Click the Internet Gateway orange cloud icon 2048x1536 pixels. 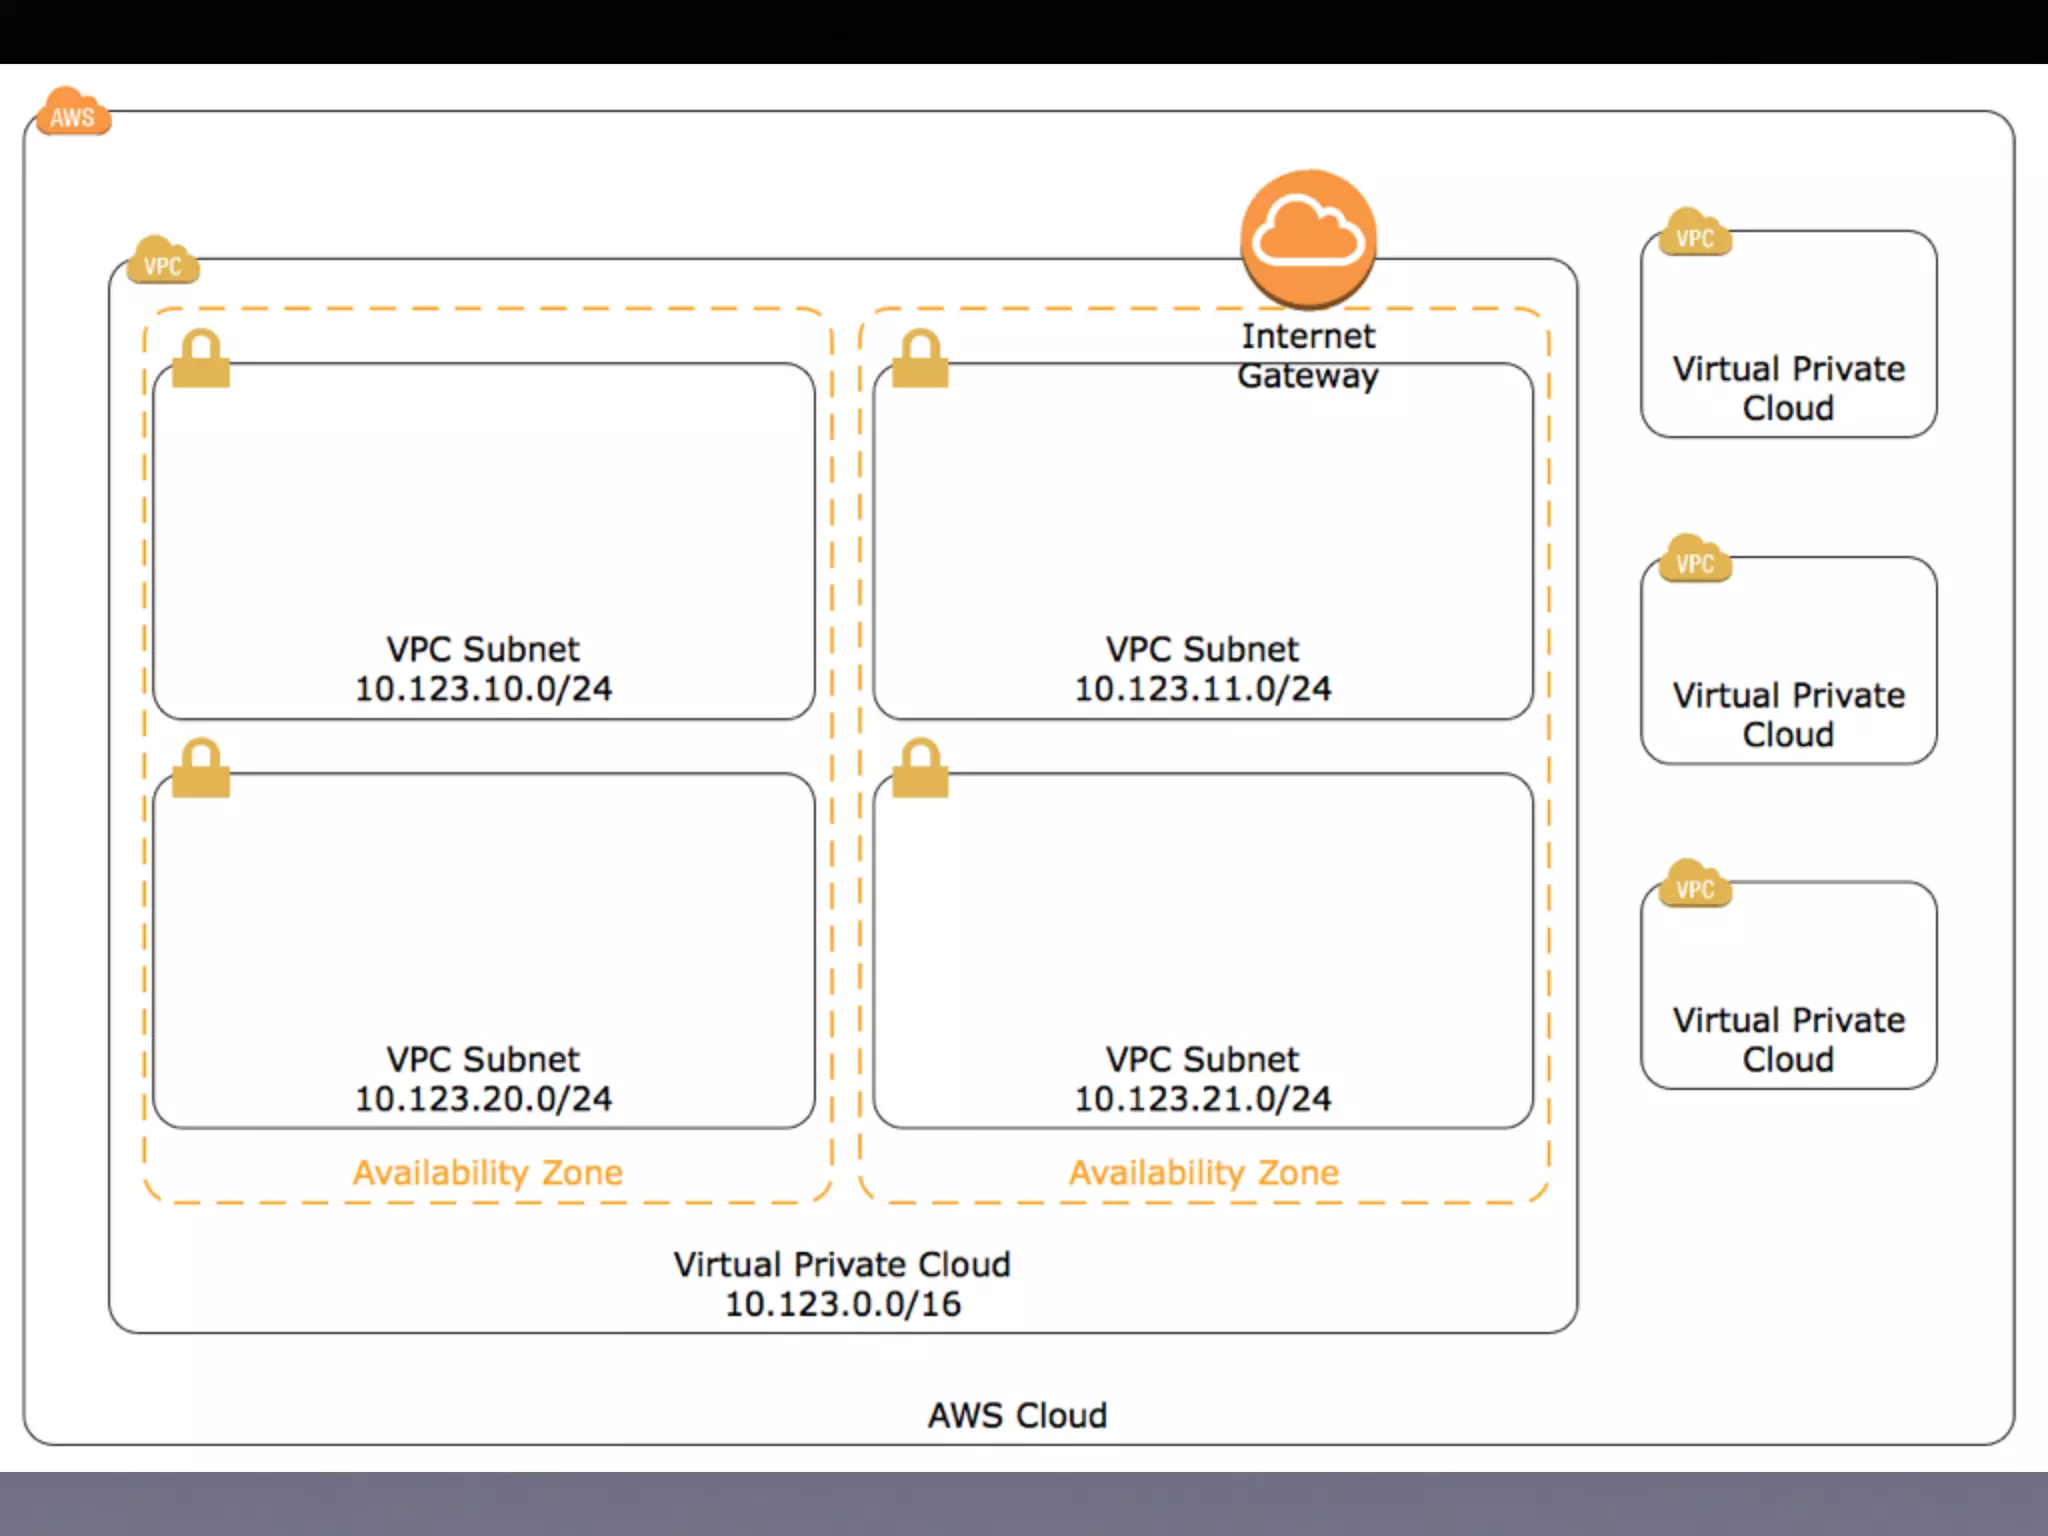tap(1308, 238)
